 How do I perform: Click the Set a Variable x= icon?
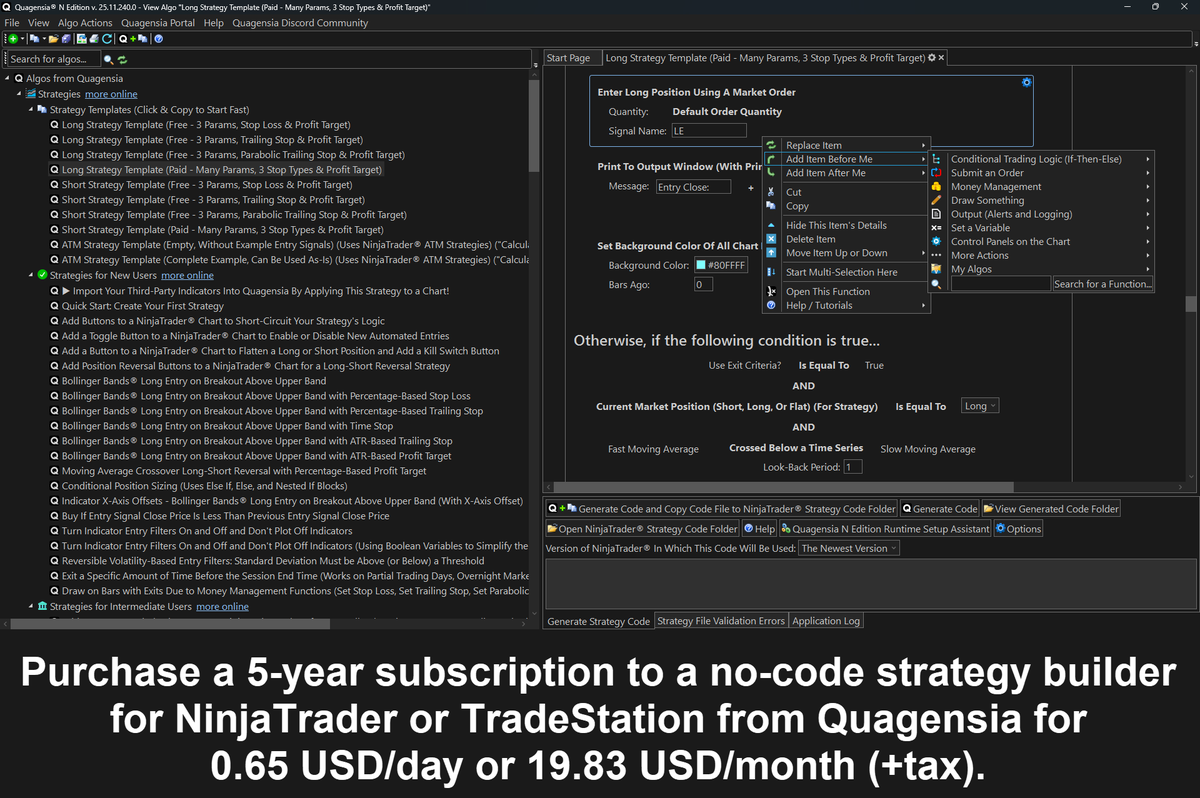(936, 228)
